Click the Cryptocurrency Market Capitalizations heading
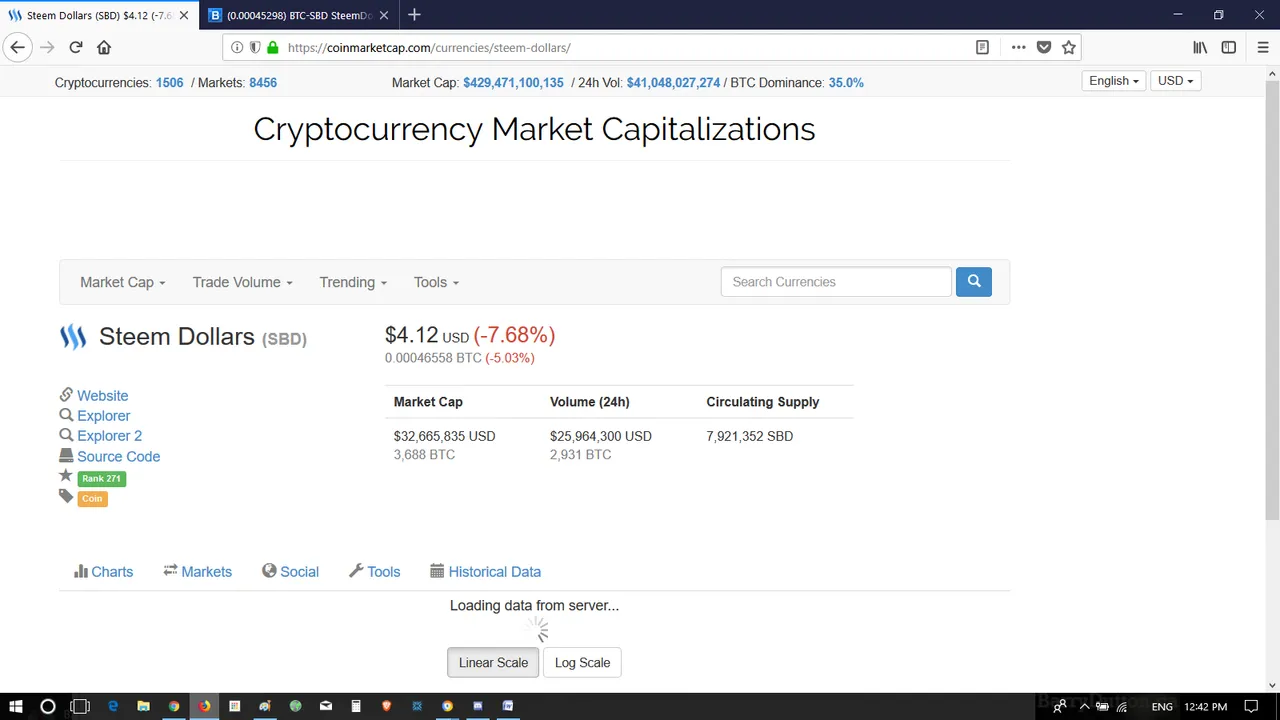The image size is (1280, 720). tap(534, 129)
